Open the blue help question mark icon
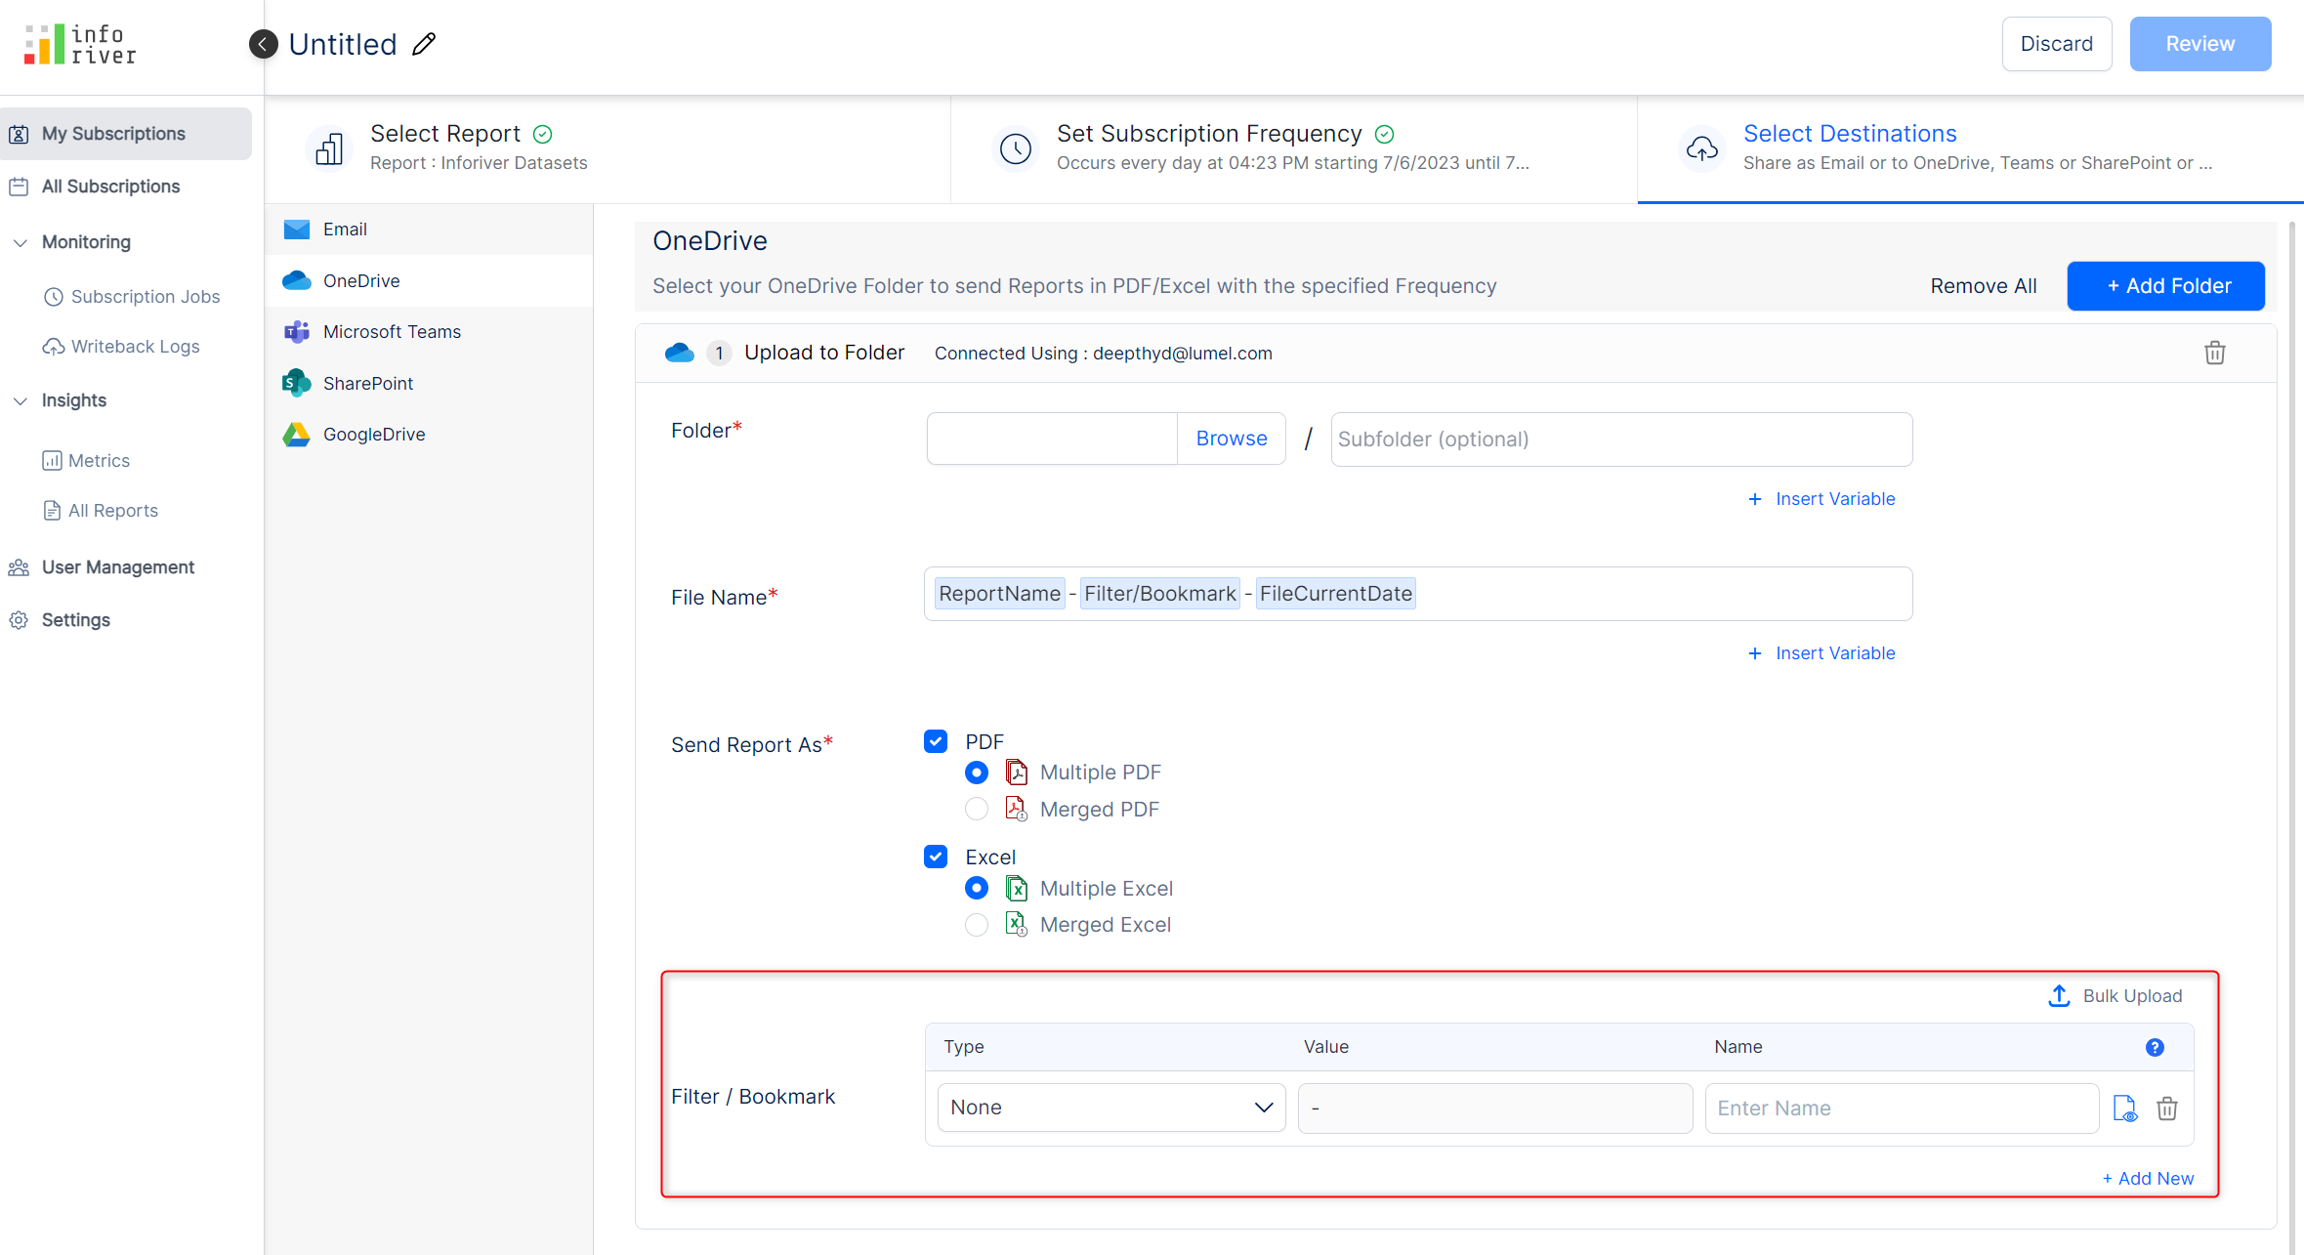Screen dimensions: 2304x1255 2154,1047
